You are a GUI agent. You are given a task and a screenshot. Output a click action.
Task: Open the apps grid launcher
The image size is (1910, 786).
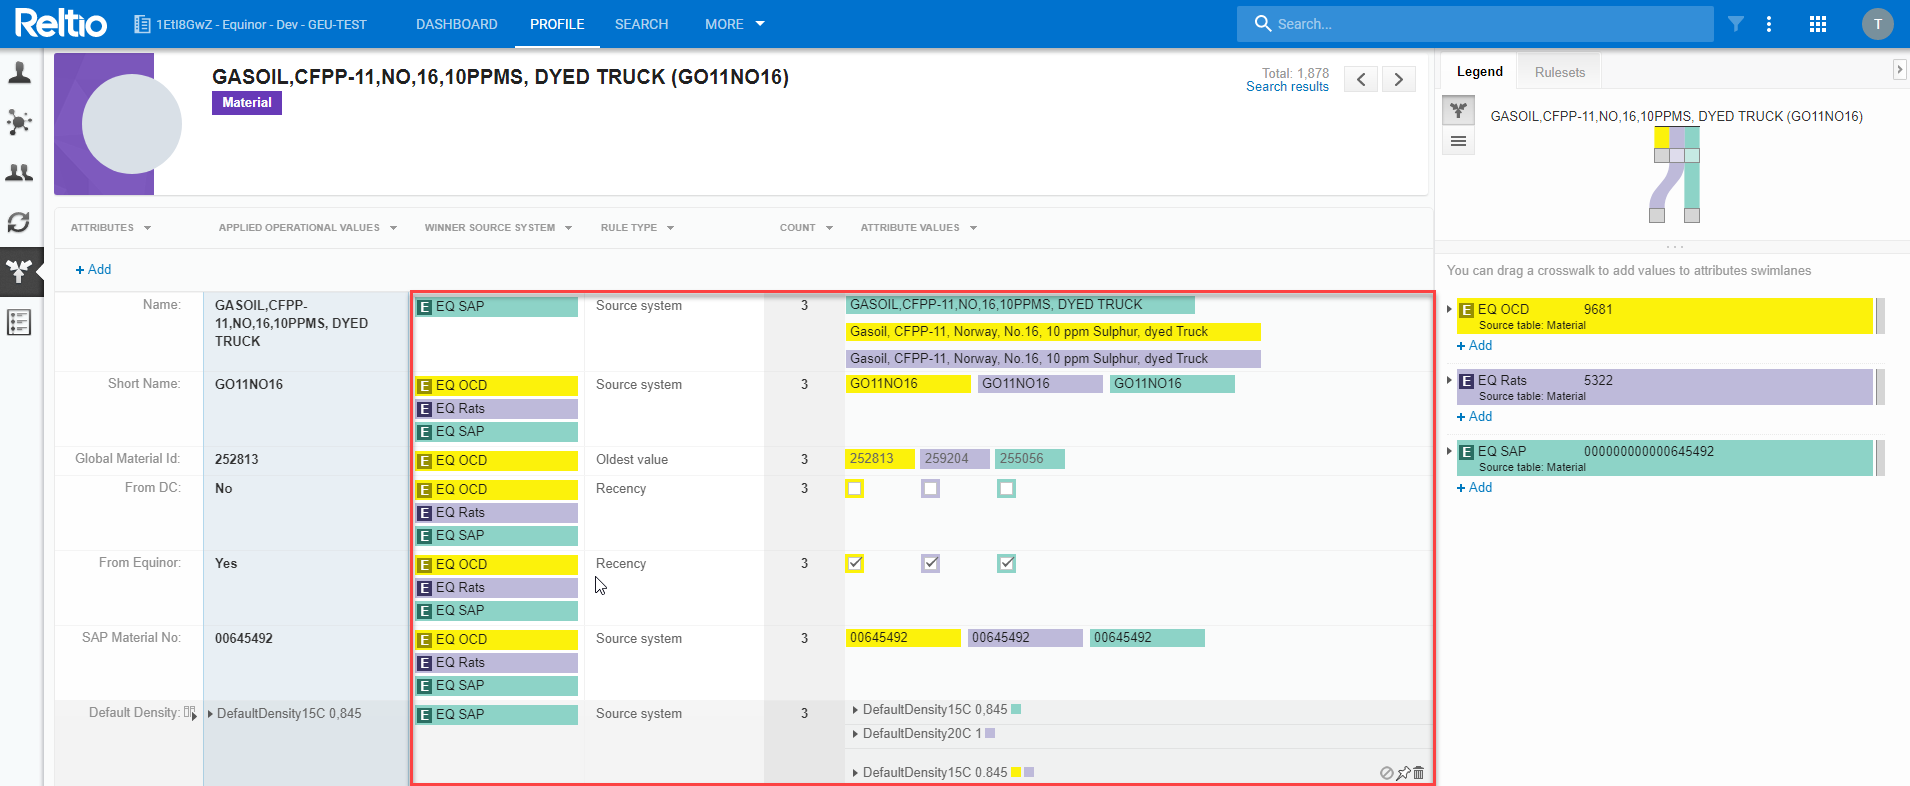[1818, 24]
